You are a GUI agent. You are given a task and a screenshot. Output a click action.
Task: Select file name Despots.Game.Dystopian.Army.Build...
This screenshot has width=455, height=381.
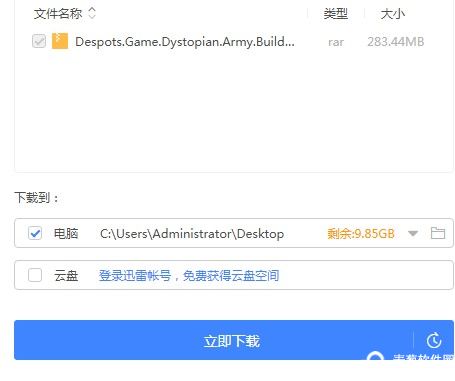[x=185, y=42]
